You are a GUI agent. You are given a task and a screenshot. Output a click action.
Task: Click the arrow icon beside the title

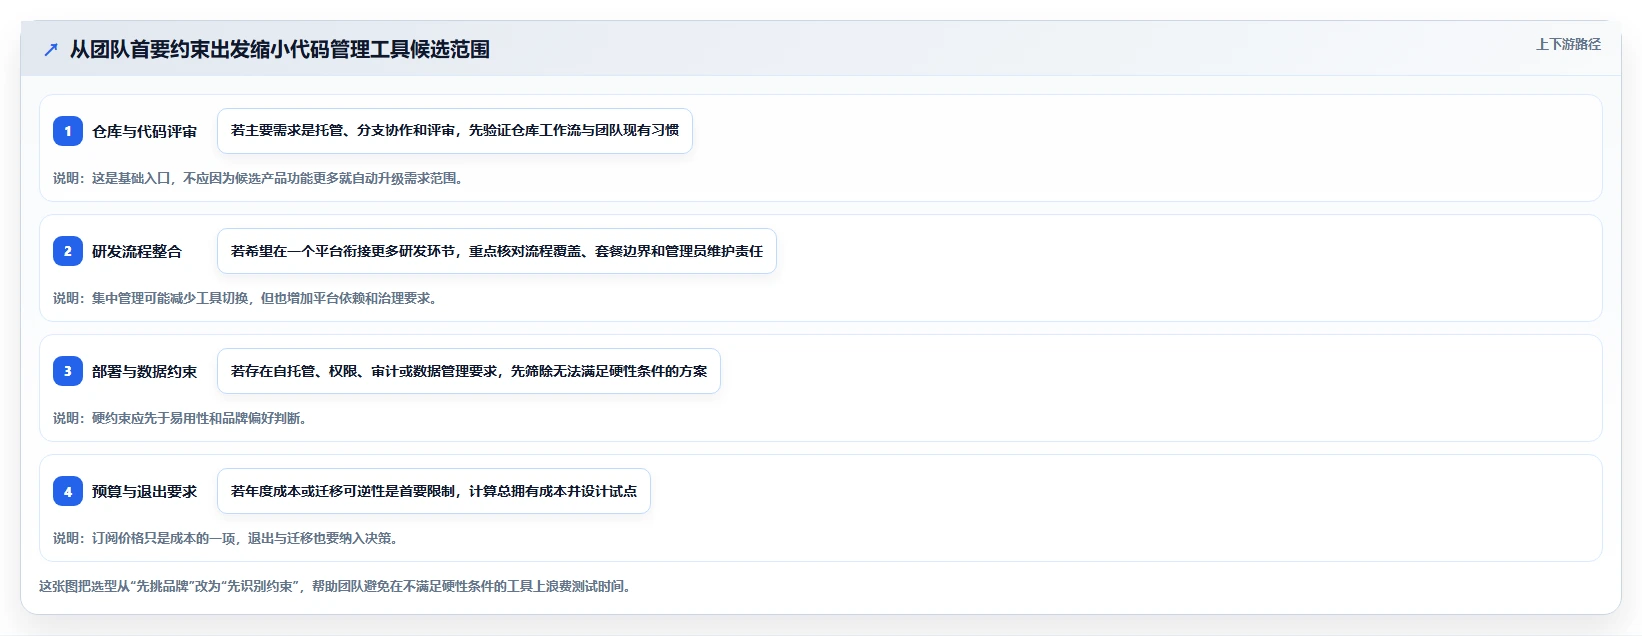click(x=51, y=49)
